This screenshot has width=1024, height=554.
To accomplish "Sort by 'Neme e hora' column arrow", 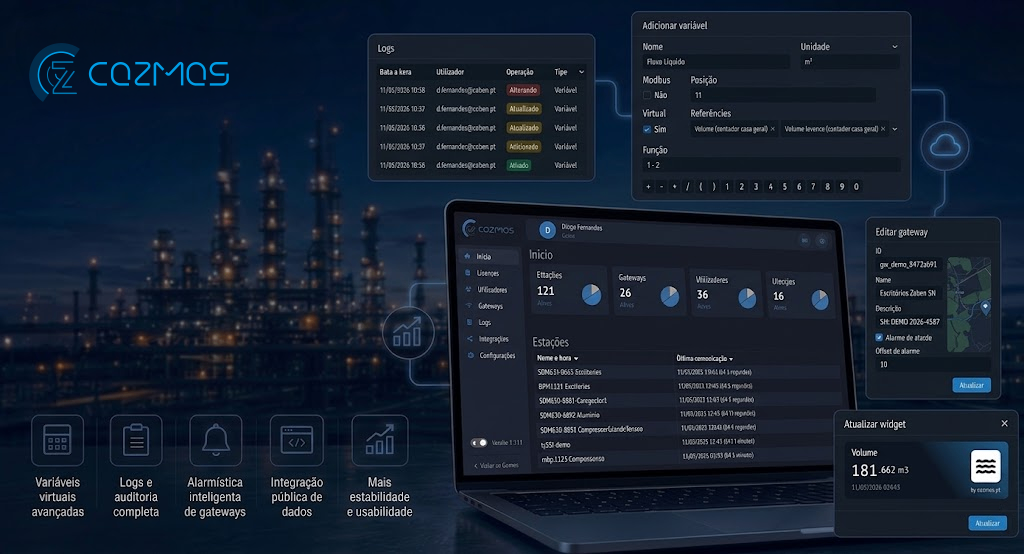I will tap(576, 358).
